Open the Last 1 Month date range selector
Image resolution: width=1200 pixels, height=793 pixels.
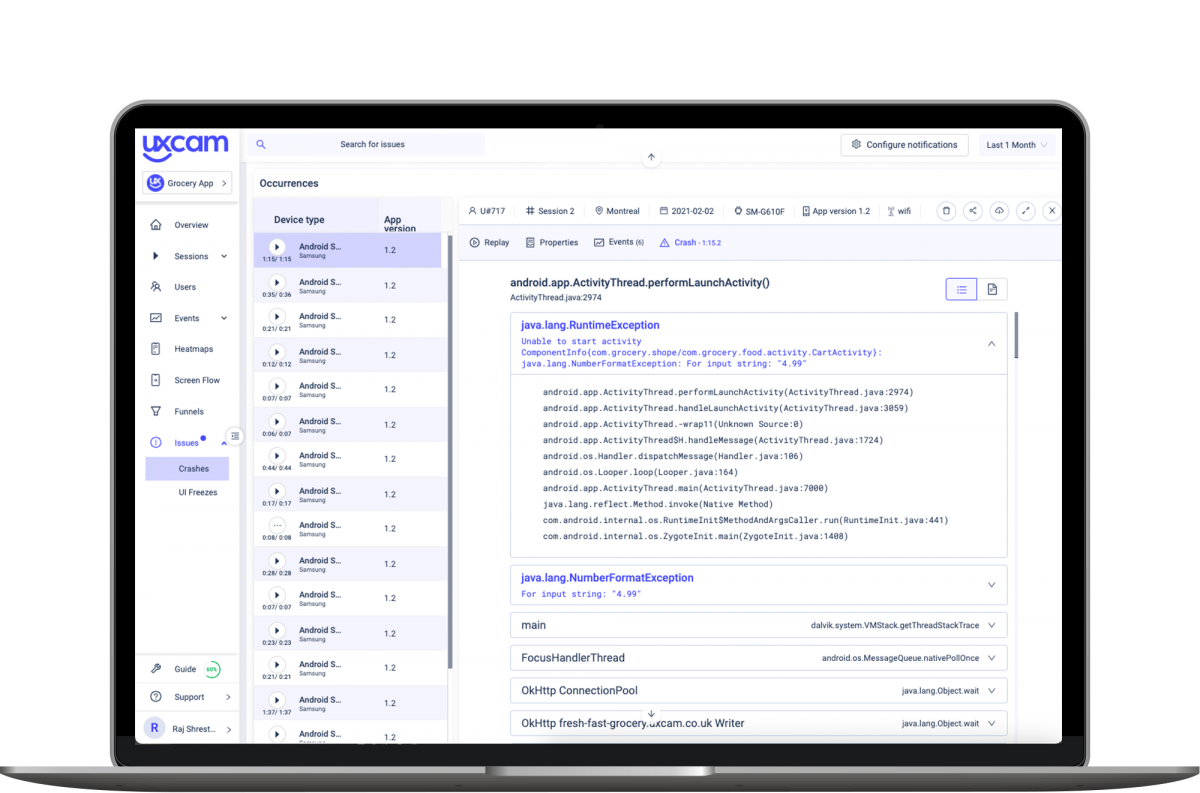(x=1014, y=144)
